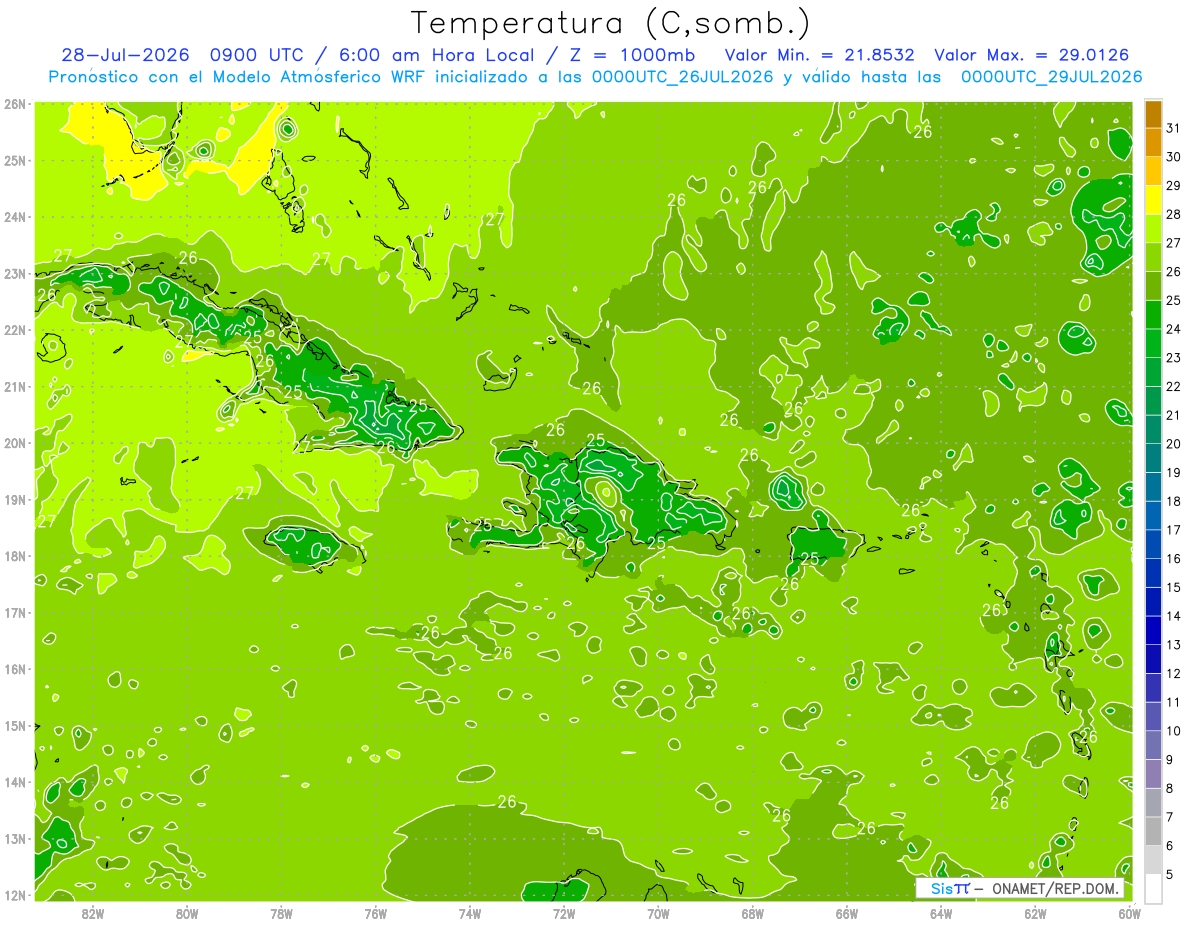Click the brown legend swatch above 31
1200x927 pixels.
(x=1154, y=114)
